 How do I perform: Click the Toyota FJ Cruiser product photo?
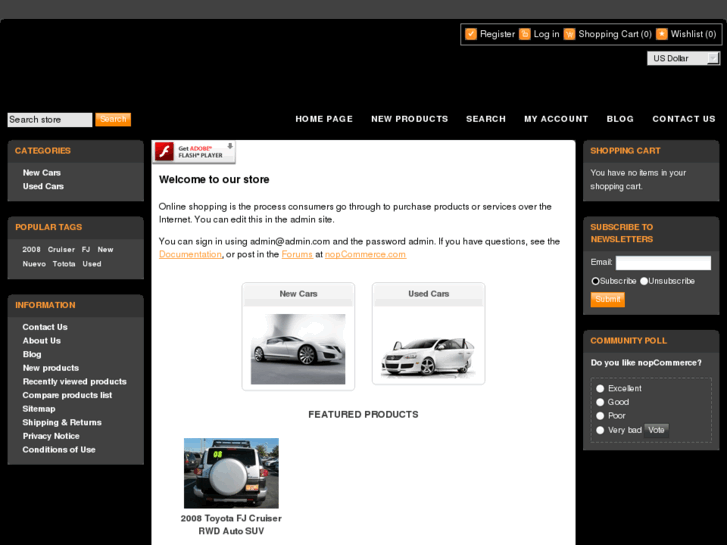point(231,473)
